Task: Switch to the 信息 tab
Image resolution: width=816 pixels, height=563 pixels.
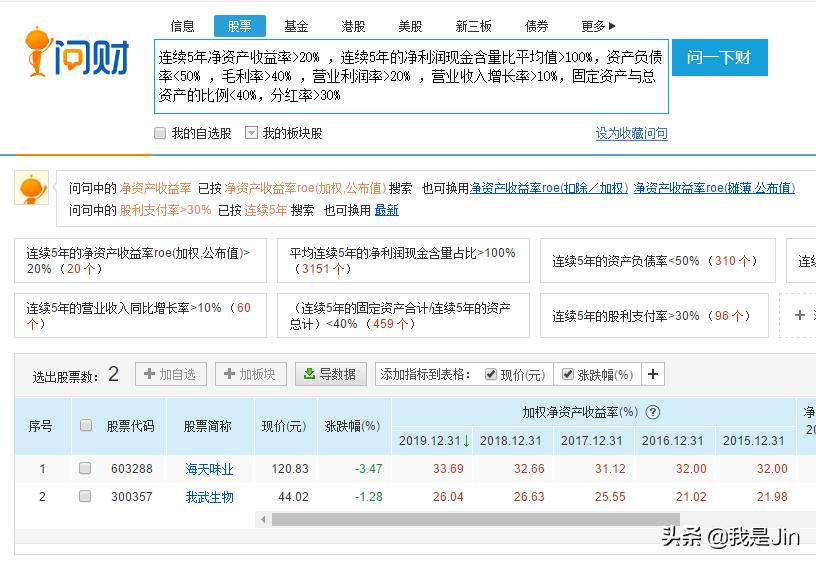Action: click(x=183, y=25)
